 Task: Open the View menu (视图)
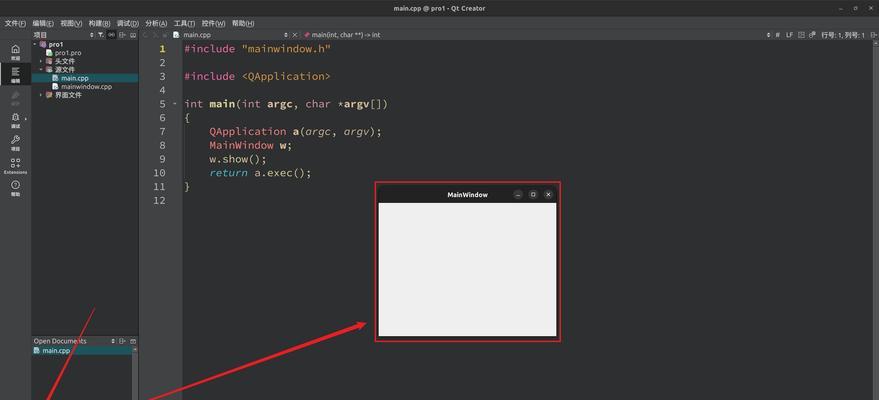71,24
